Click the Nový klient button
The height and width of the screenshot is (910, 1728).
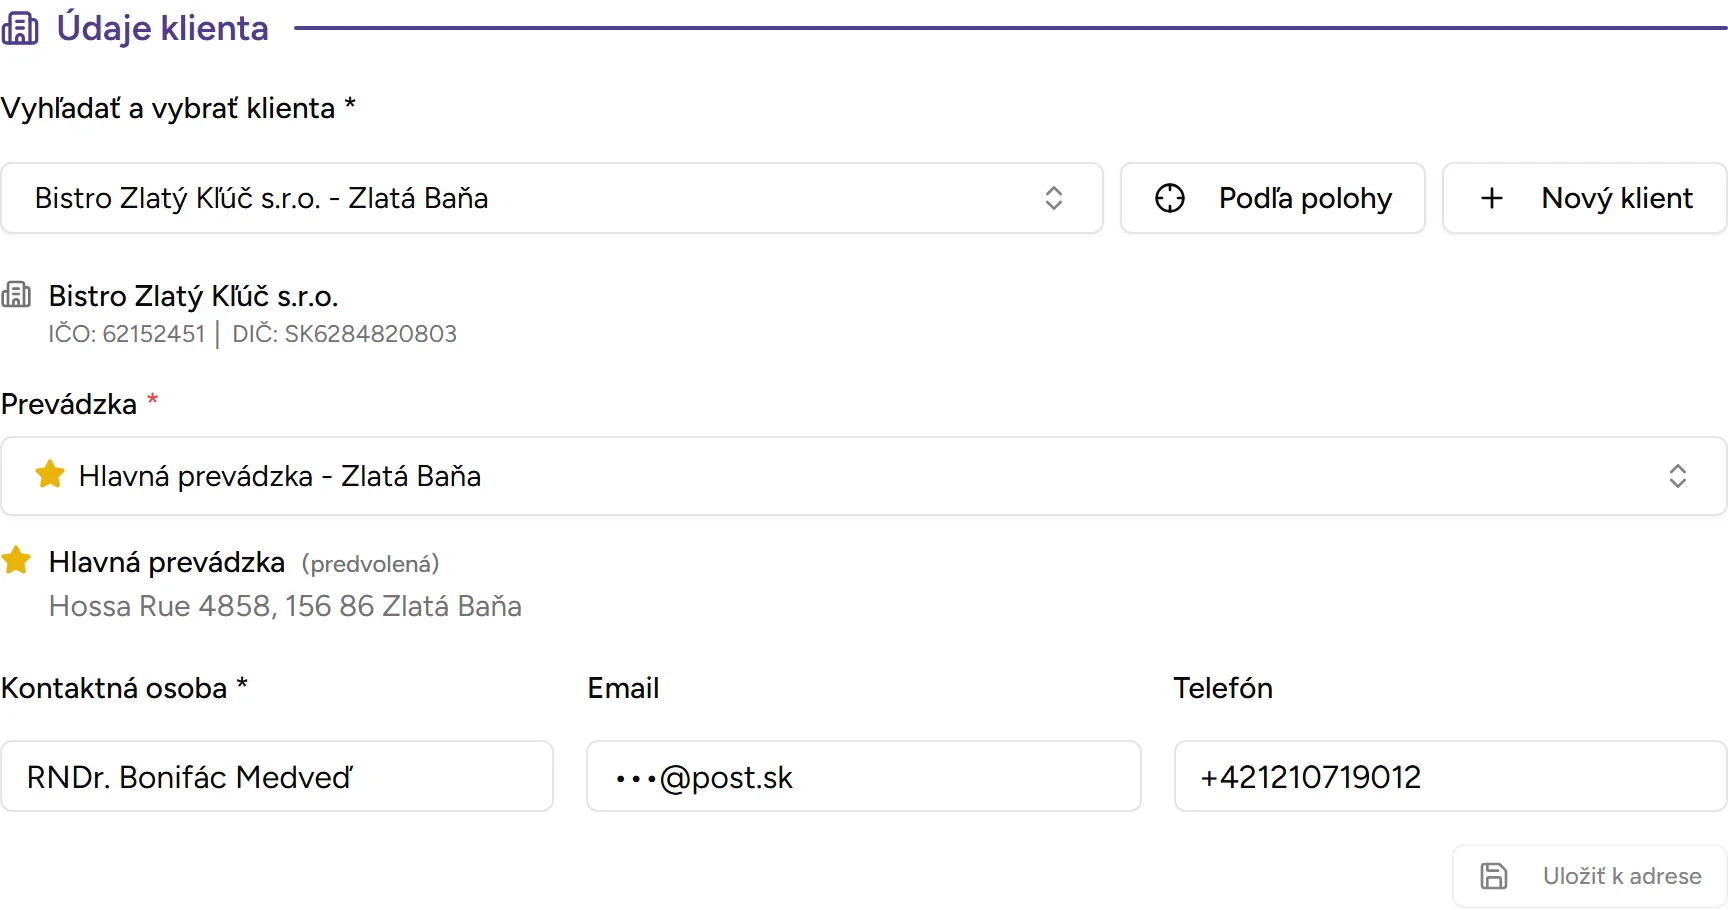[x=1583, y=198]
